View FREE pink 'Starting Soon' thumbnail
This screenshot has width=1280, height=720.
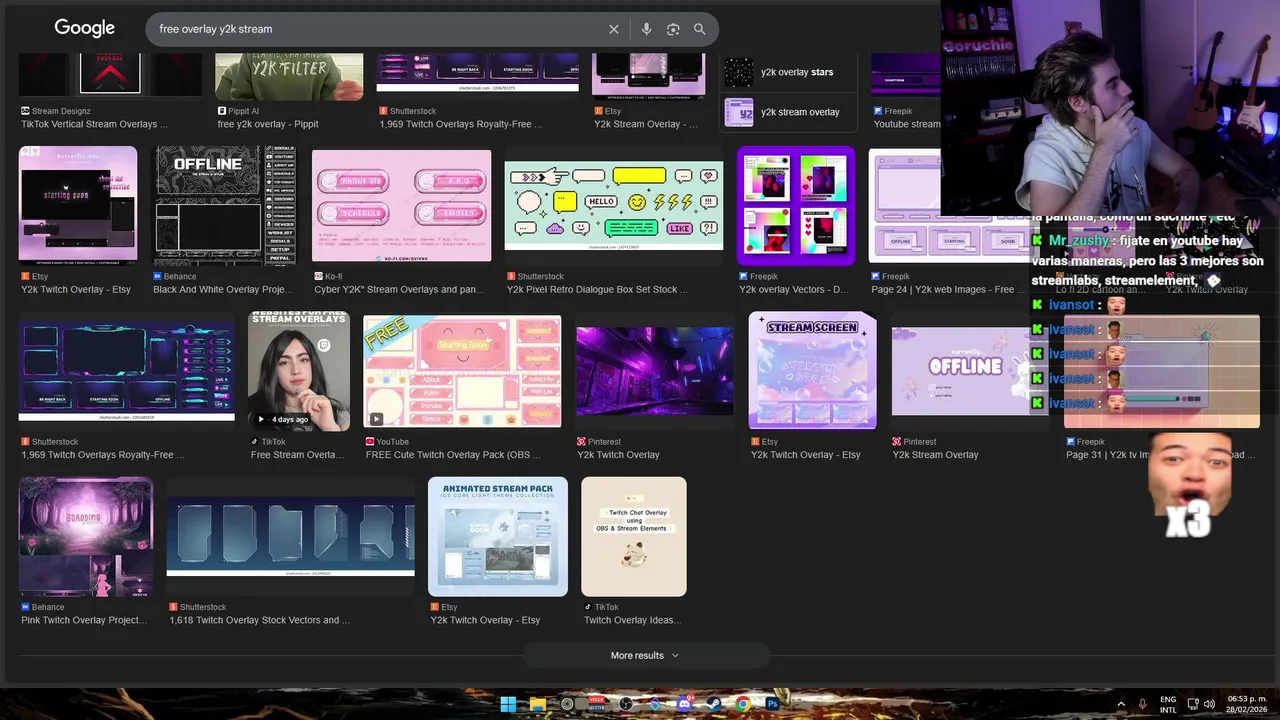(462, 371)
